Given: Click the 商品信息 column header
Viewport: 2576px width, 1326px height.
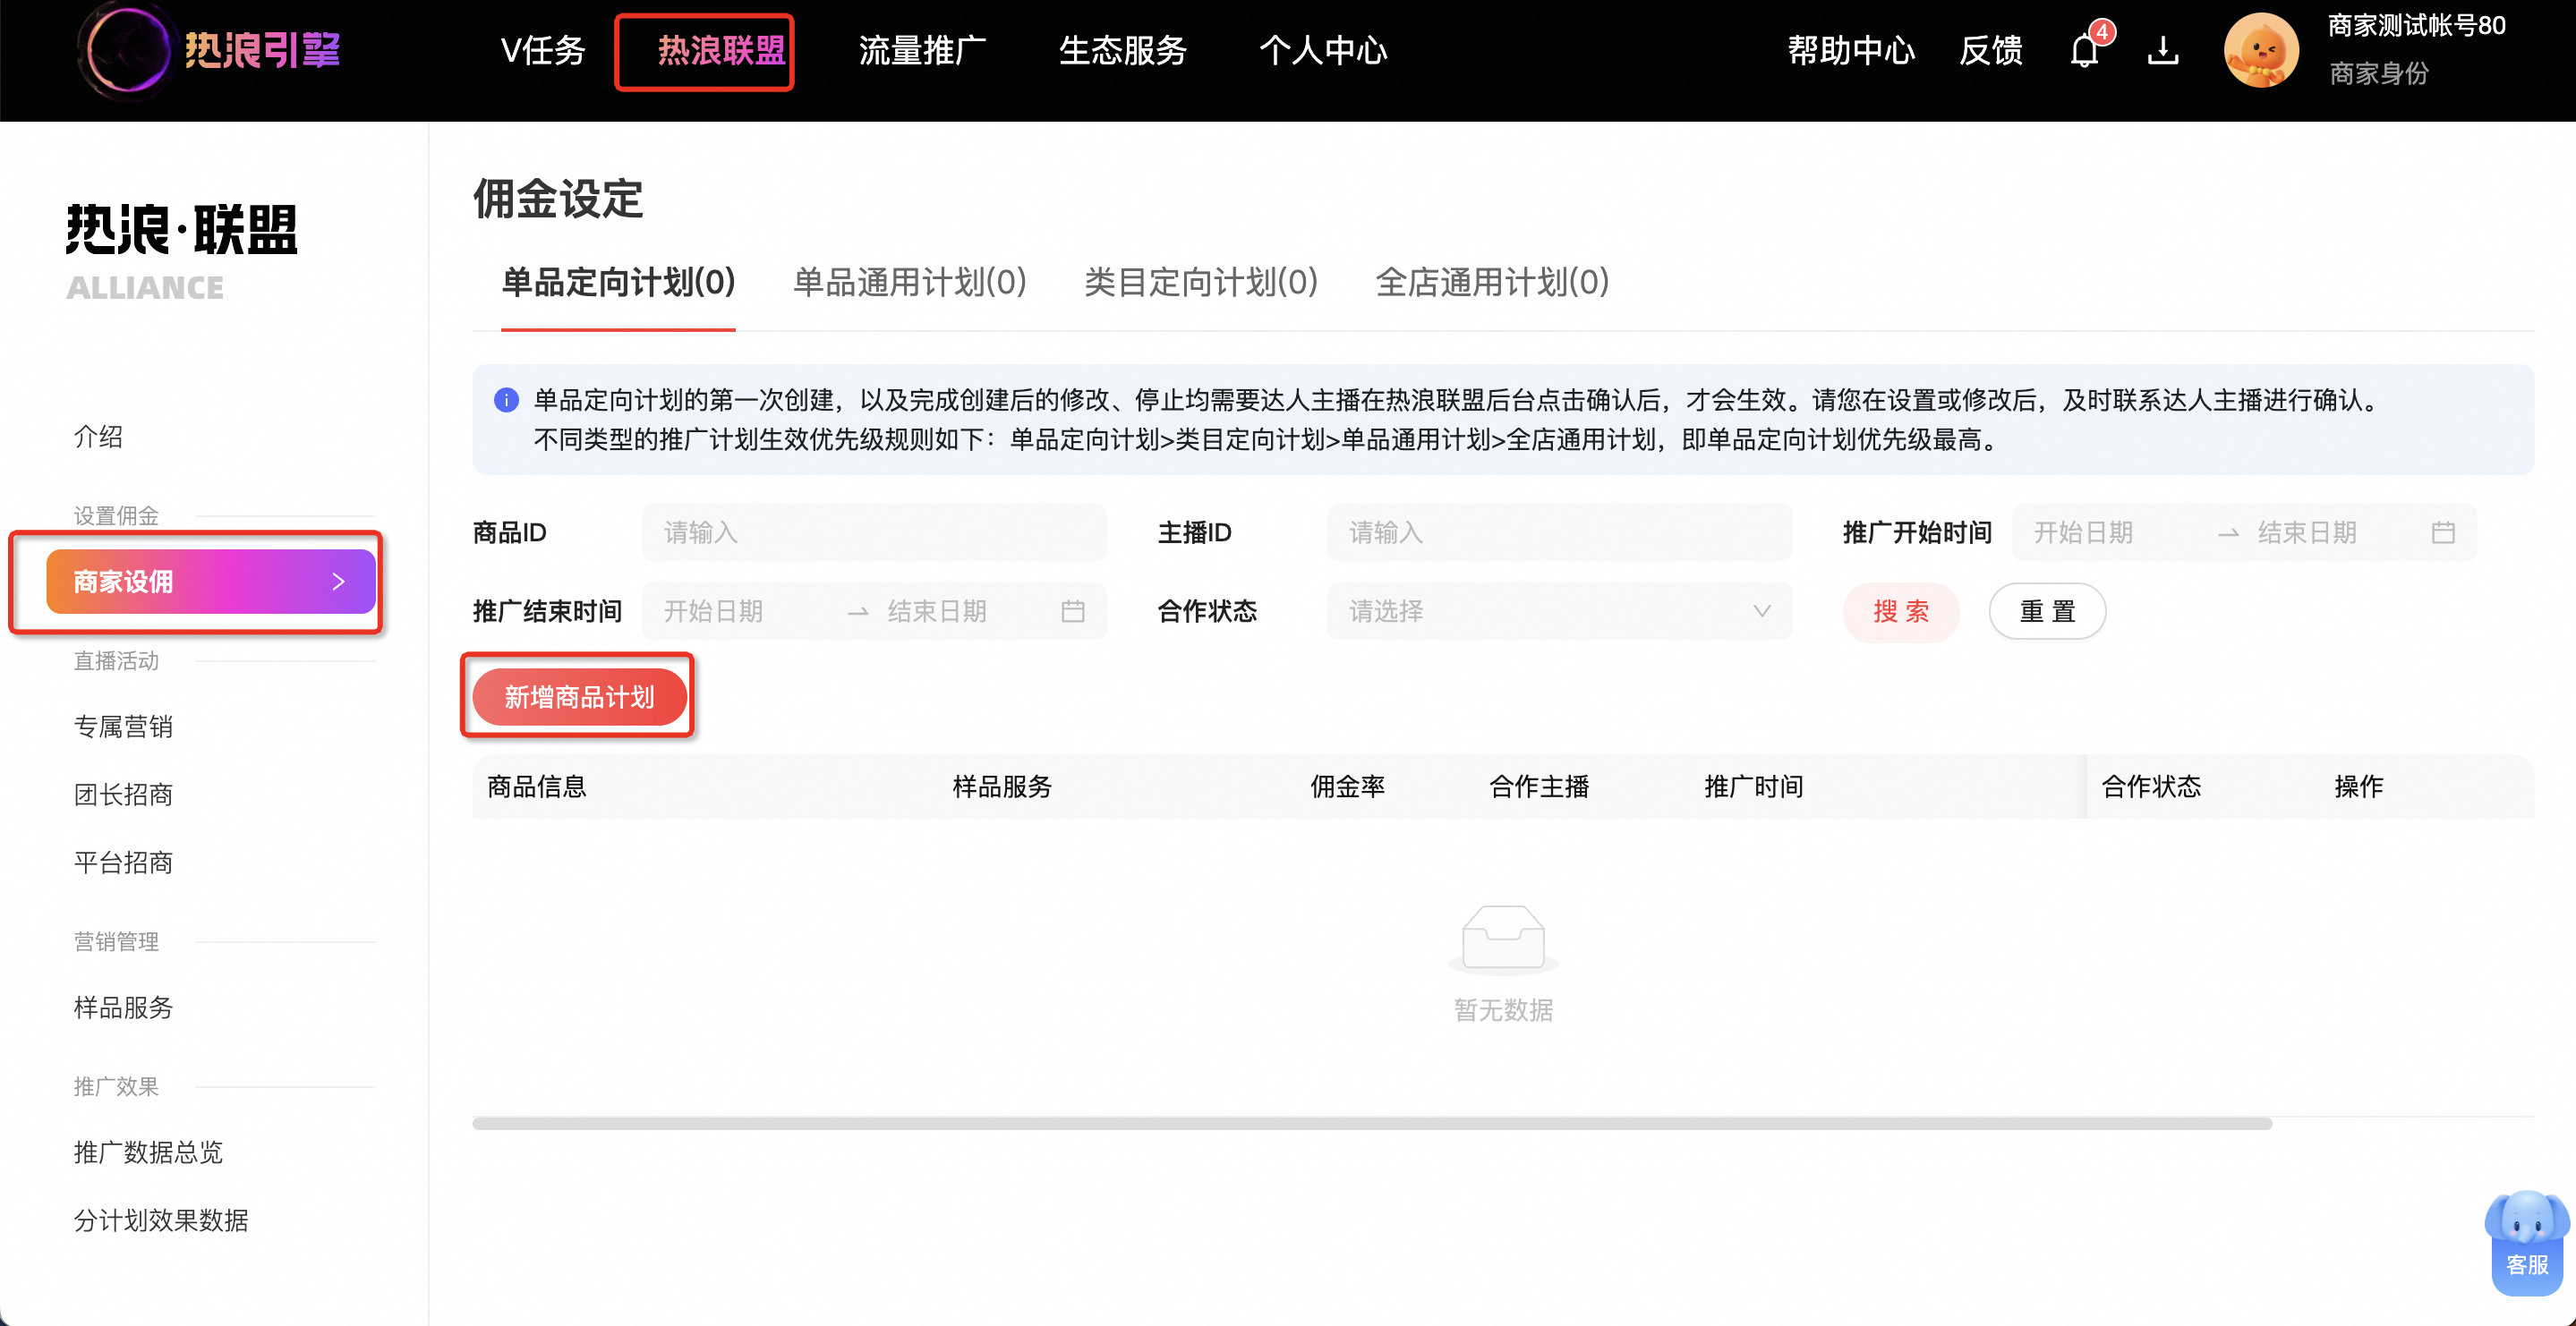Looking at the screenshot, I should pos(537,787).
